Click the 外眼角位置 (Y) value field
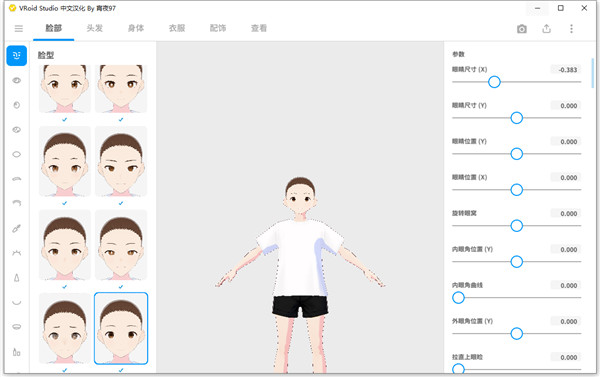The height and width of the screenshot is (377, 600). (x=566, y=322)
